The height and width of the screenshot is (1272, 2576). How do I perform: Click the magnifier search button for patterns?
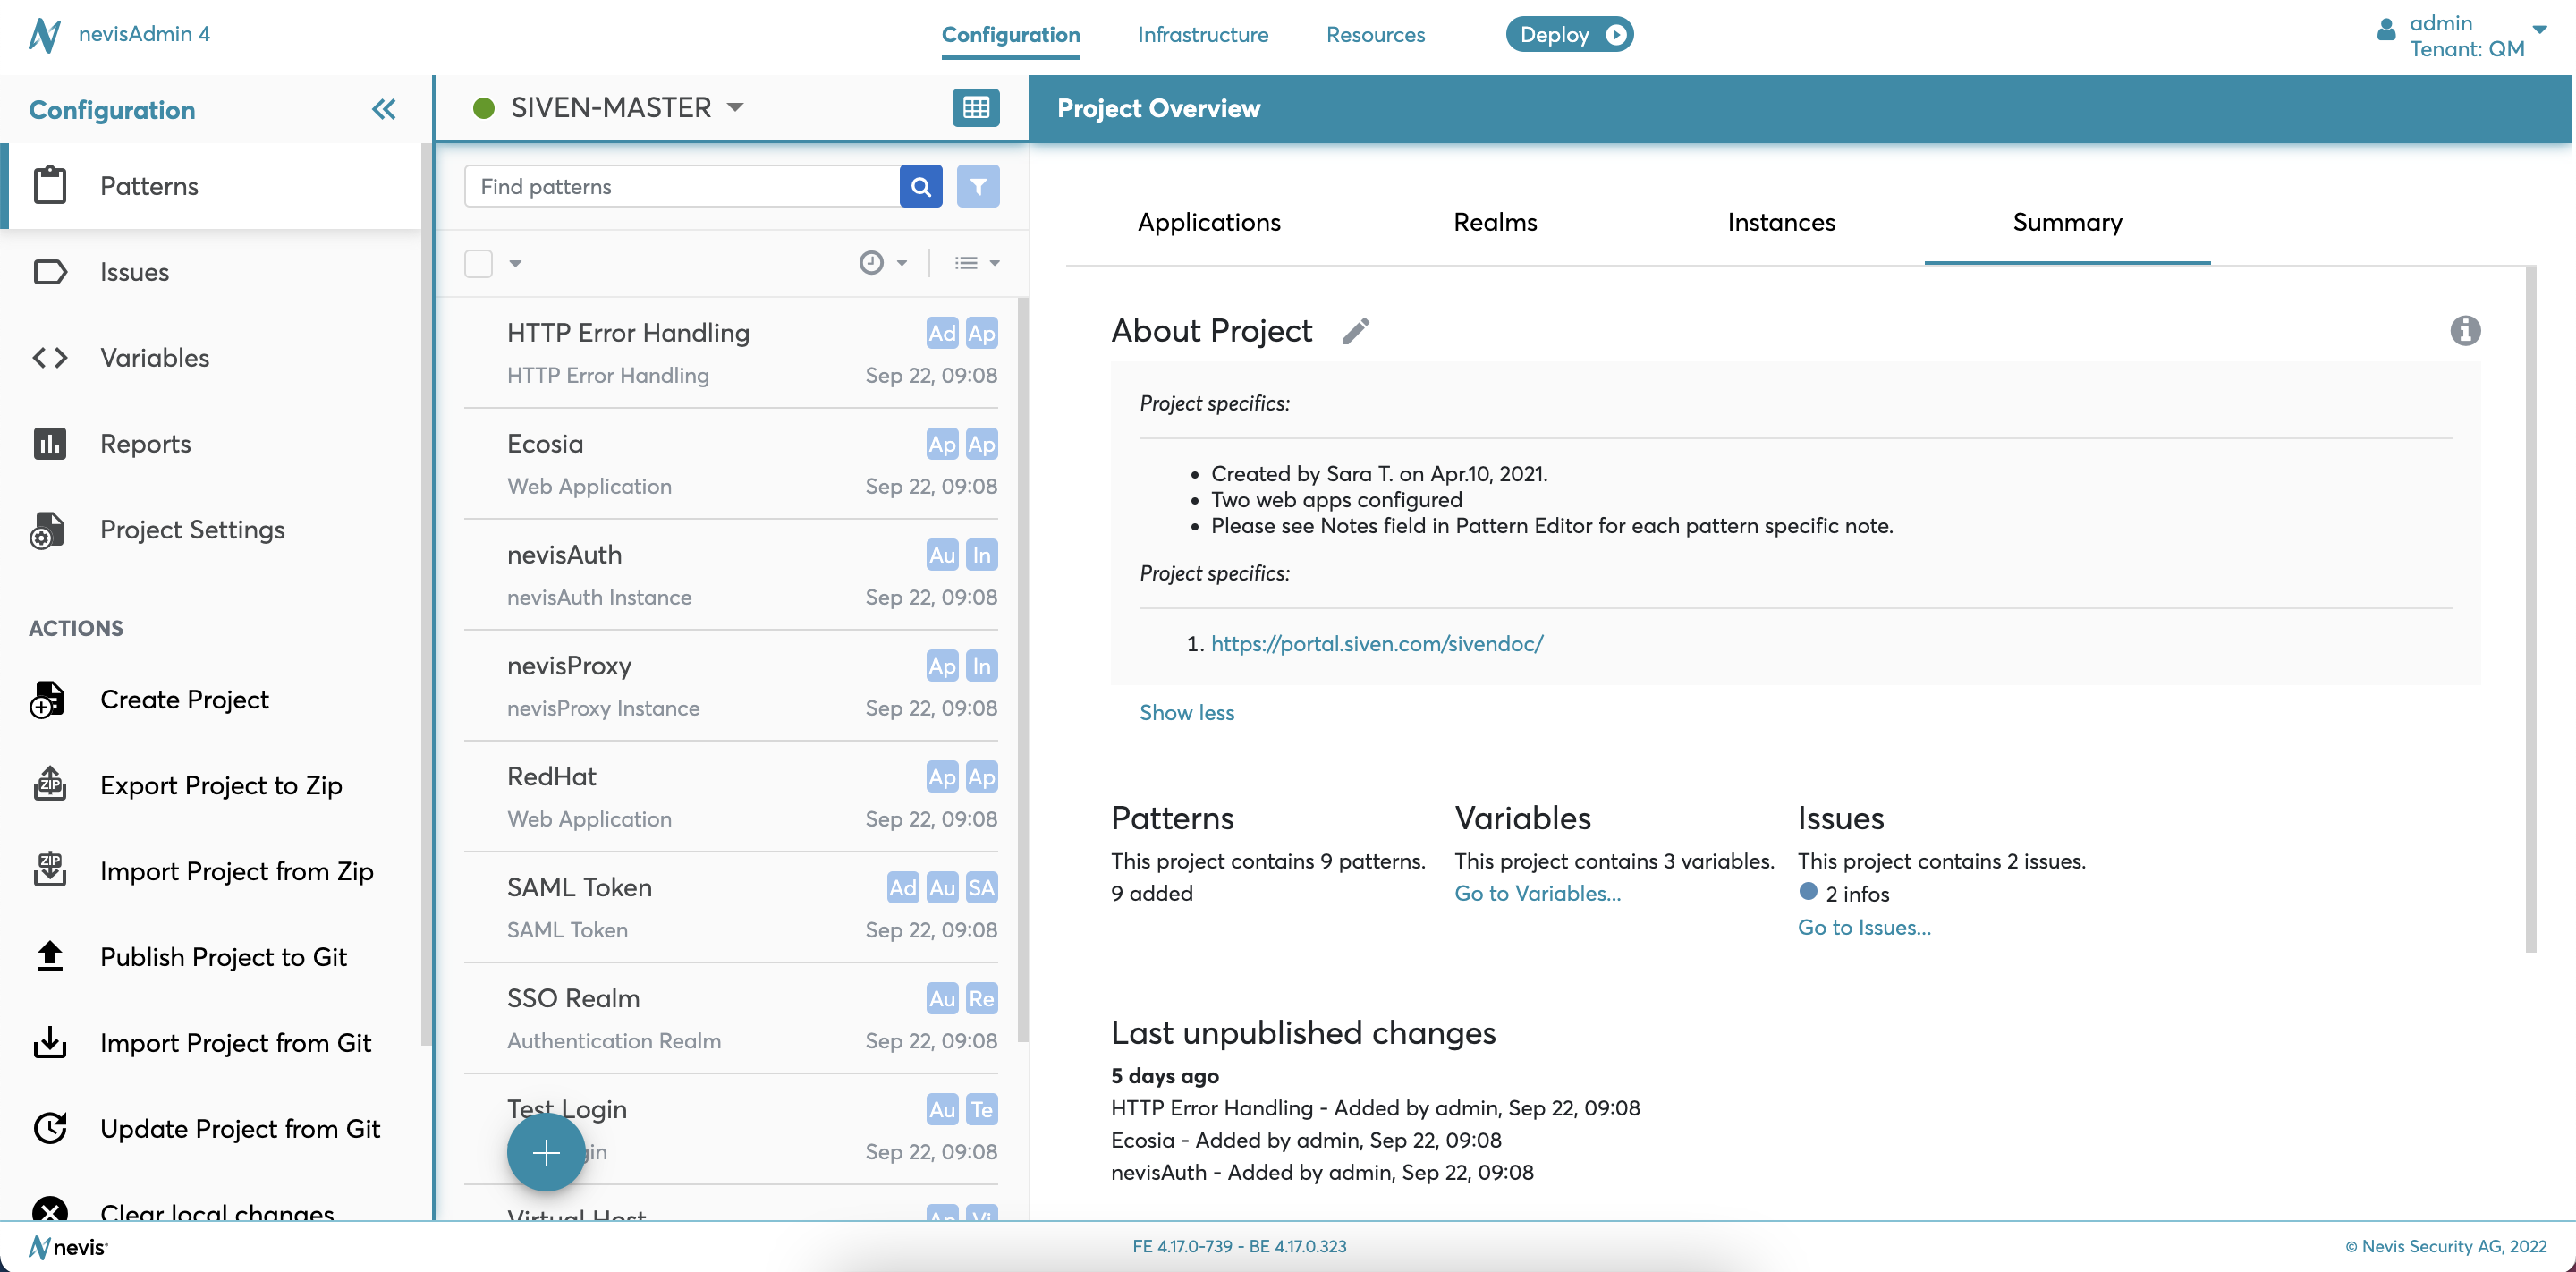click(920, 187)
